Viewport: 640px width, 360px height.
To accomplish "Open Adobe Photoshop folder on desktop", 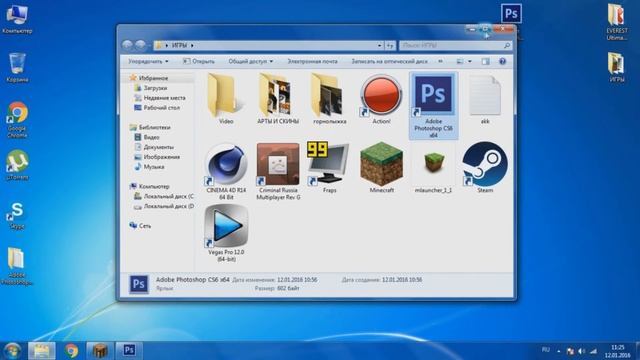I will point(16,266).
